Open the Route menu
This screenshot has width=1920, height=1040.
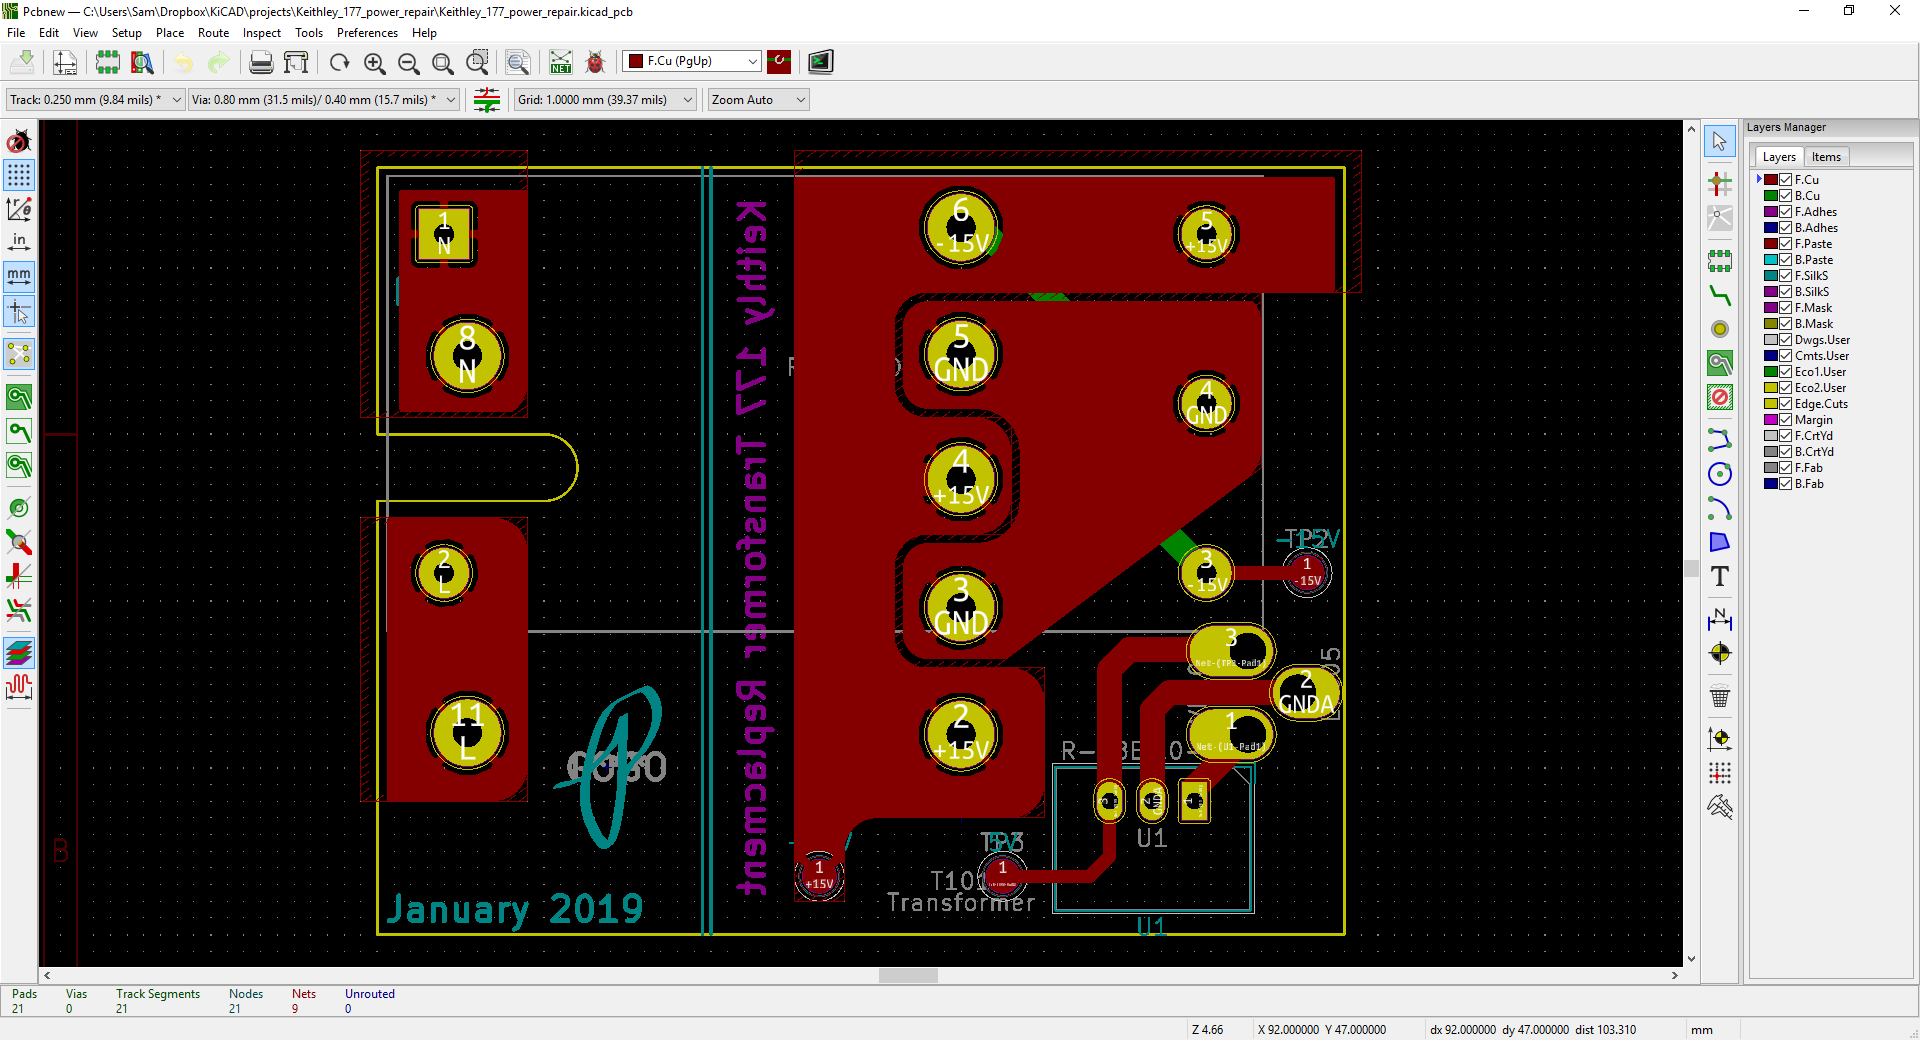pos(213,33)
